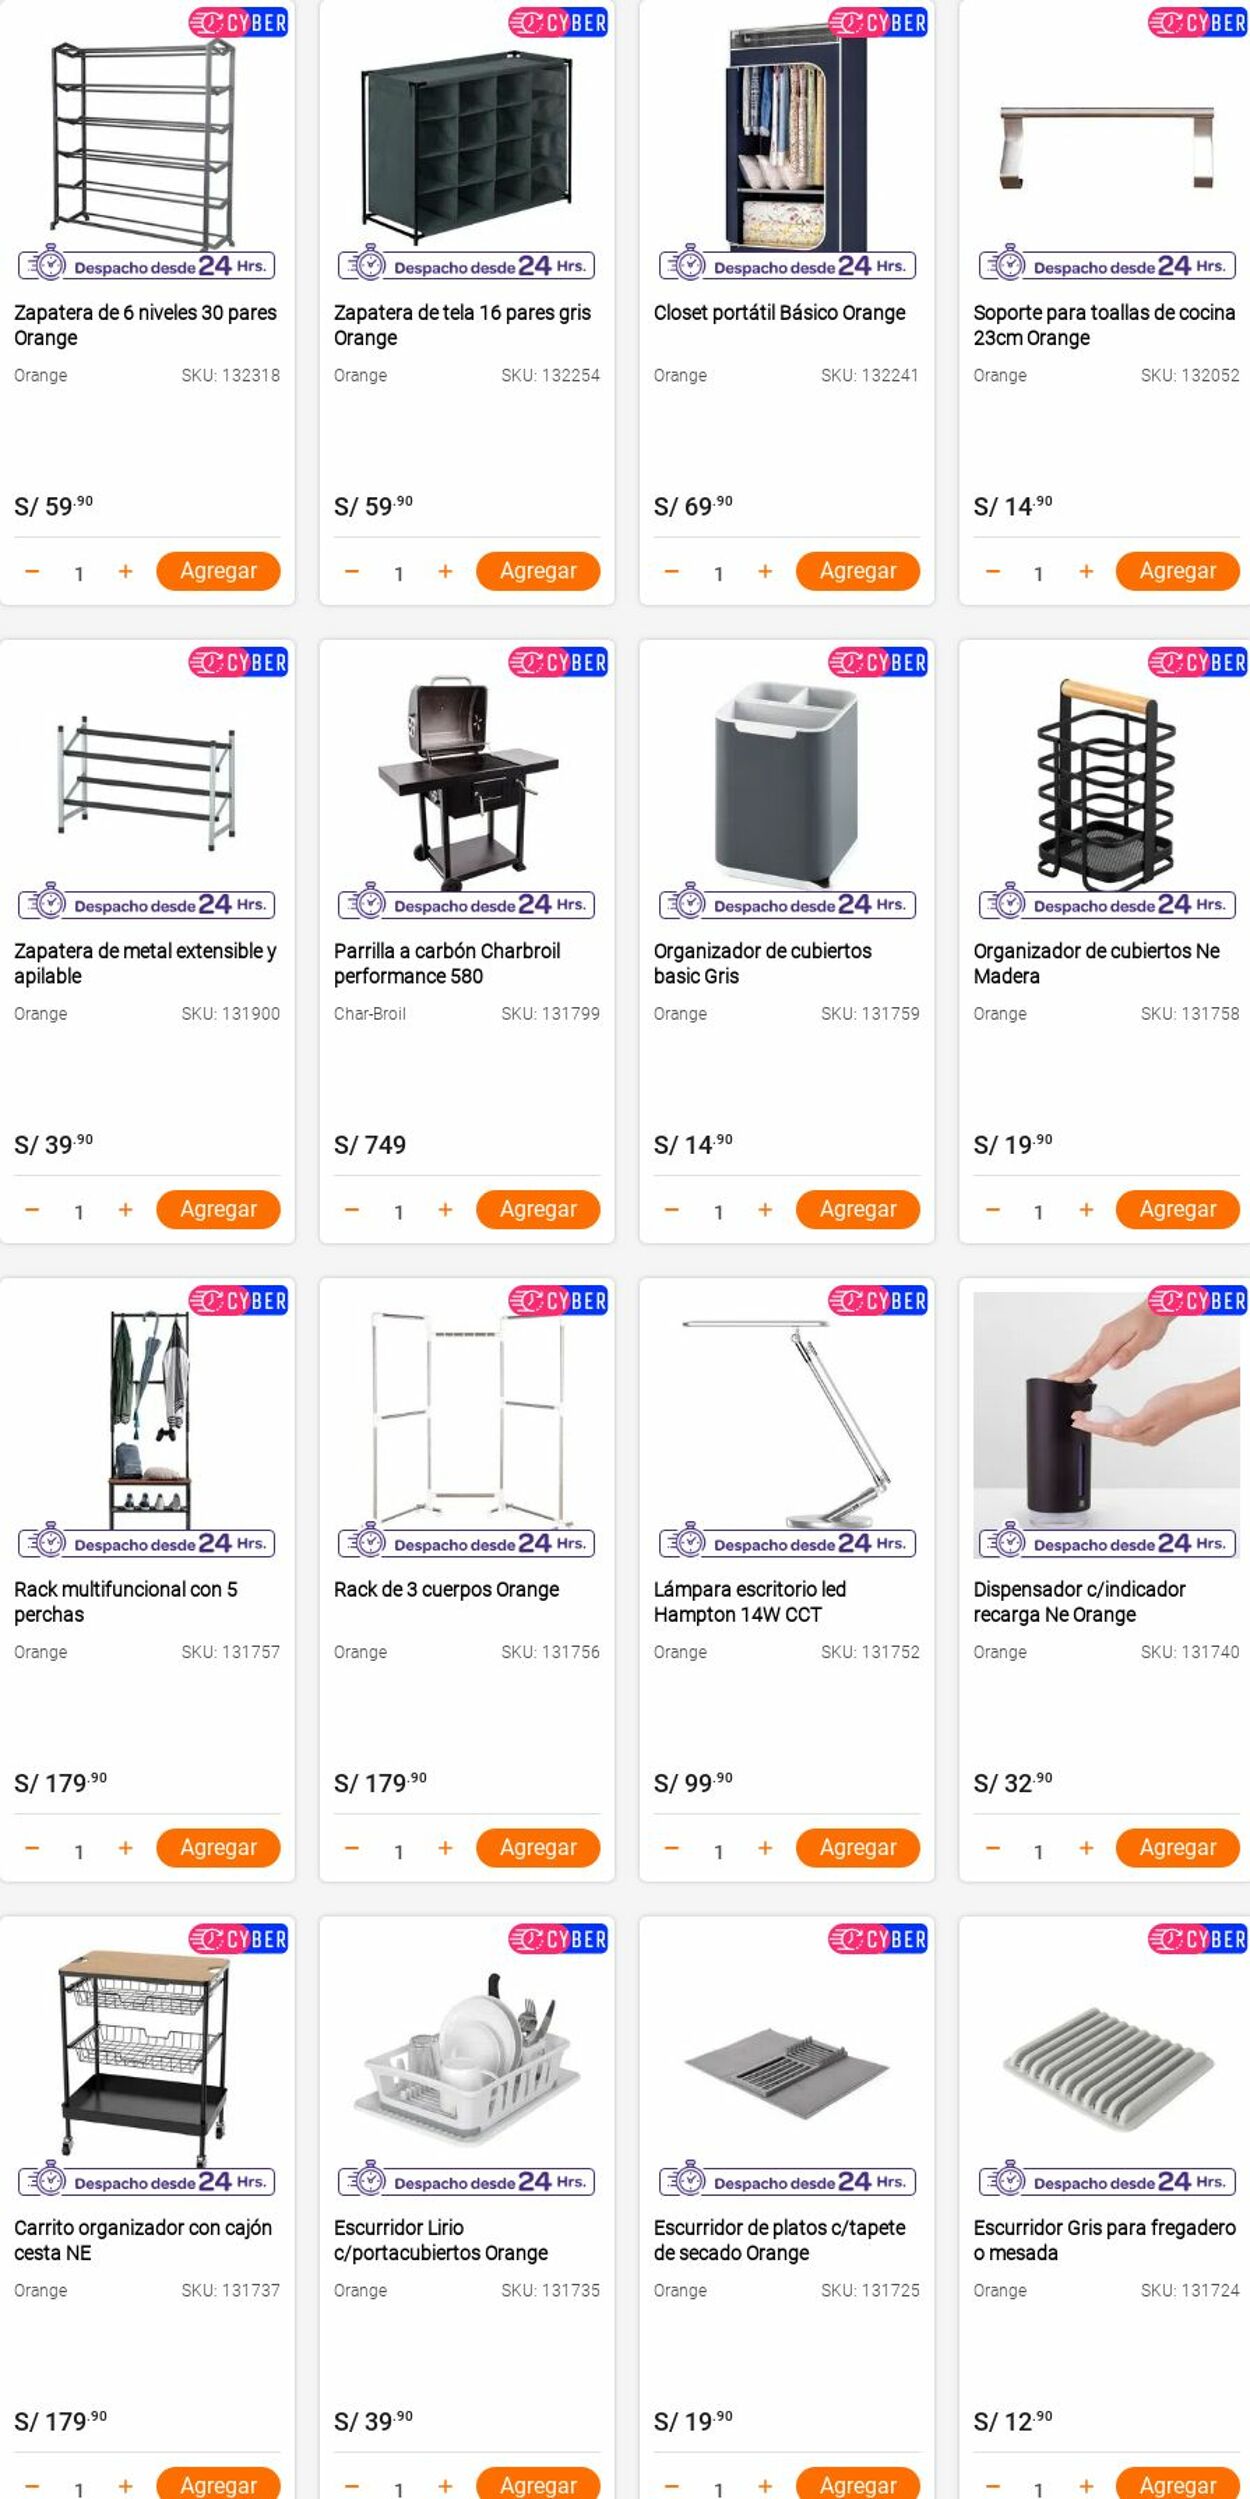1250x2499 pixels.
Task: Click plus icon for Rack de 3 cuerpos
Action: (x=445, y=1848)
